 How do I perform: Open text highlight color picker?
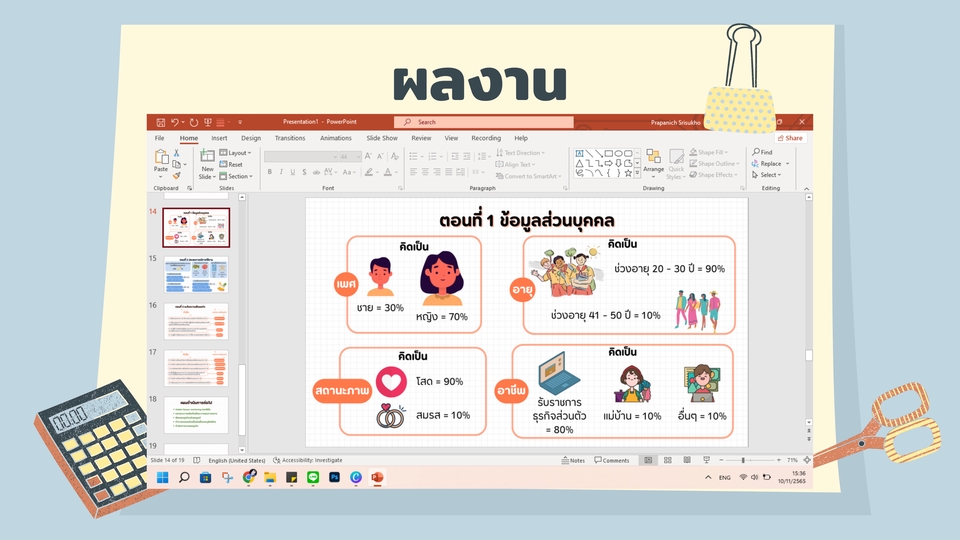click(x=370, y=172)
